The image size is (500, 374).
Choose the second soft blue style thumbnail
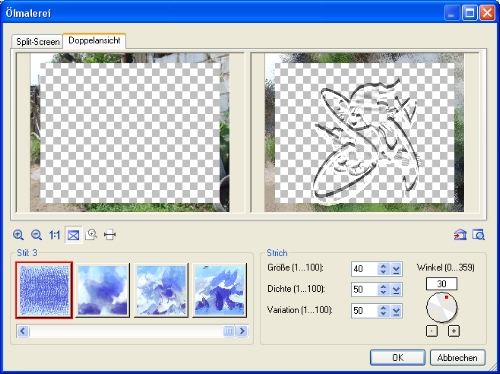coord(103,290)
